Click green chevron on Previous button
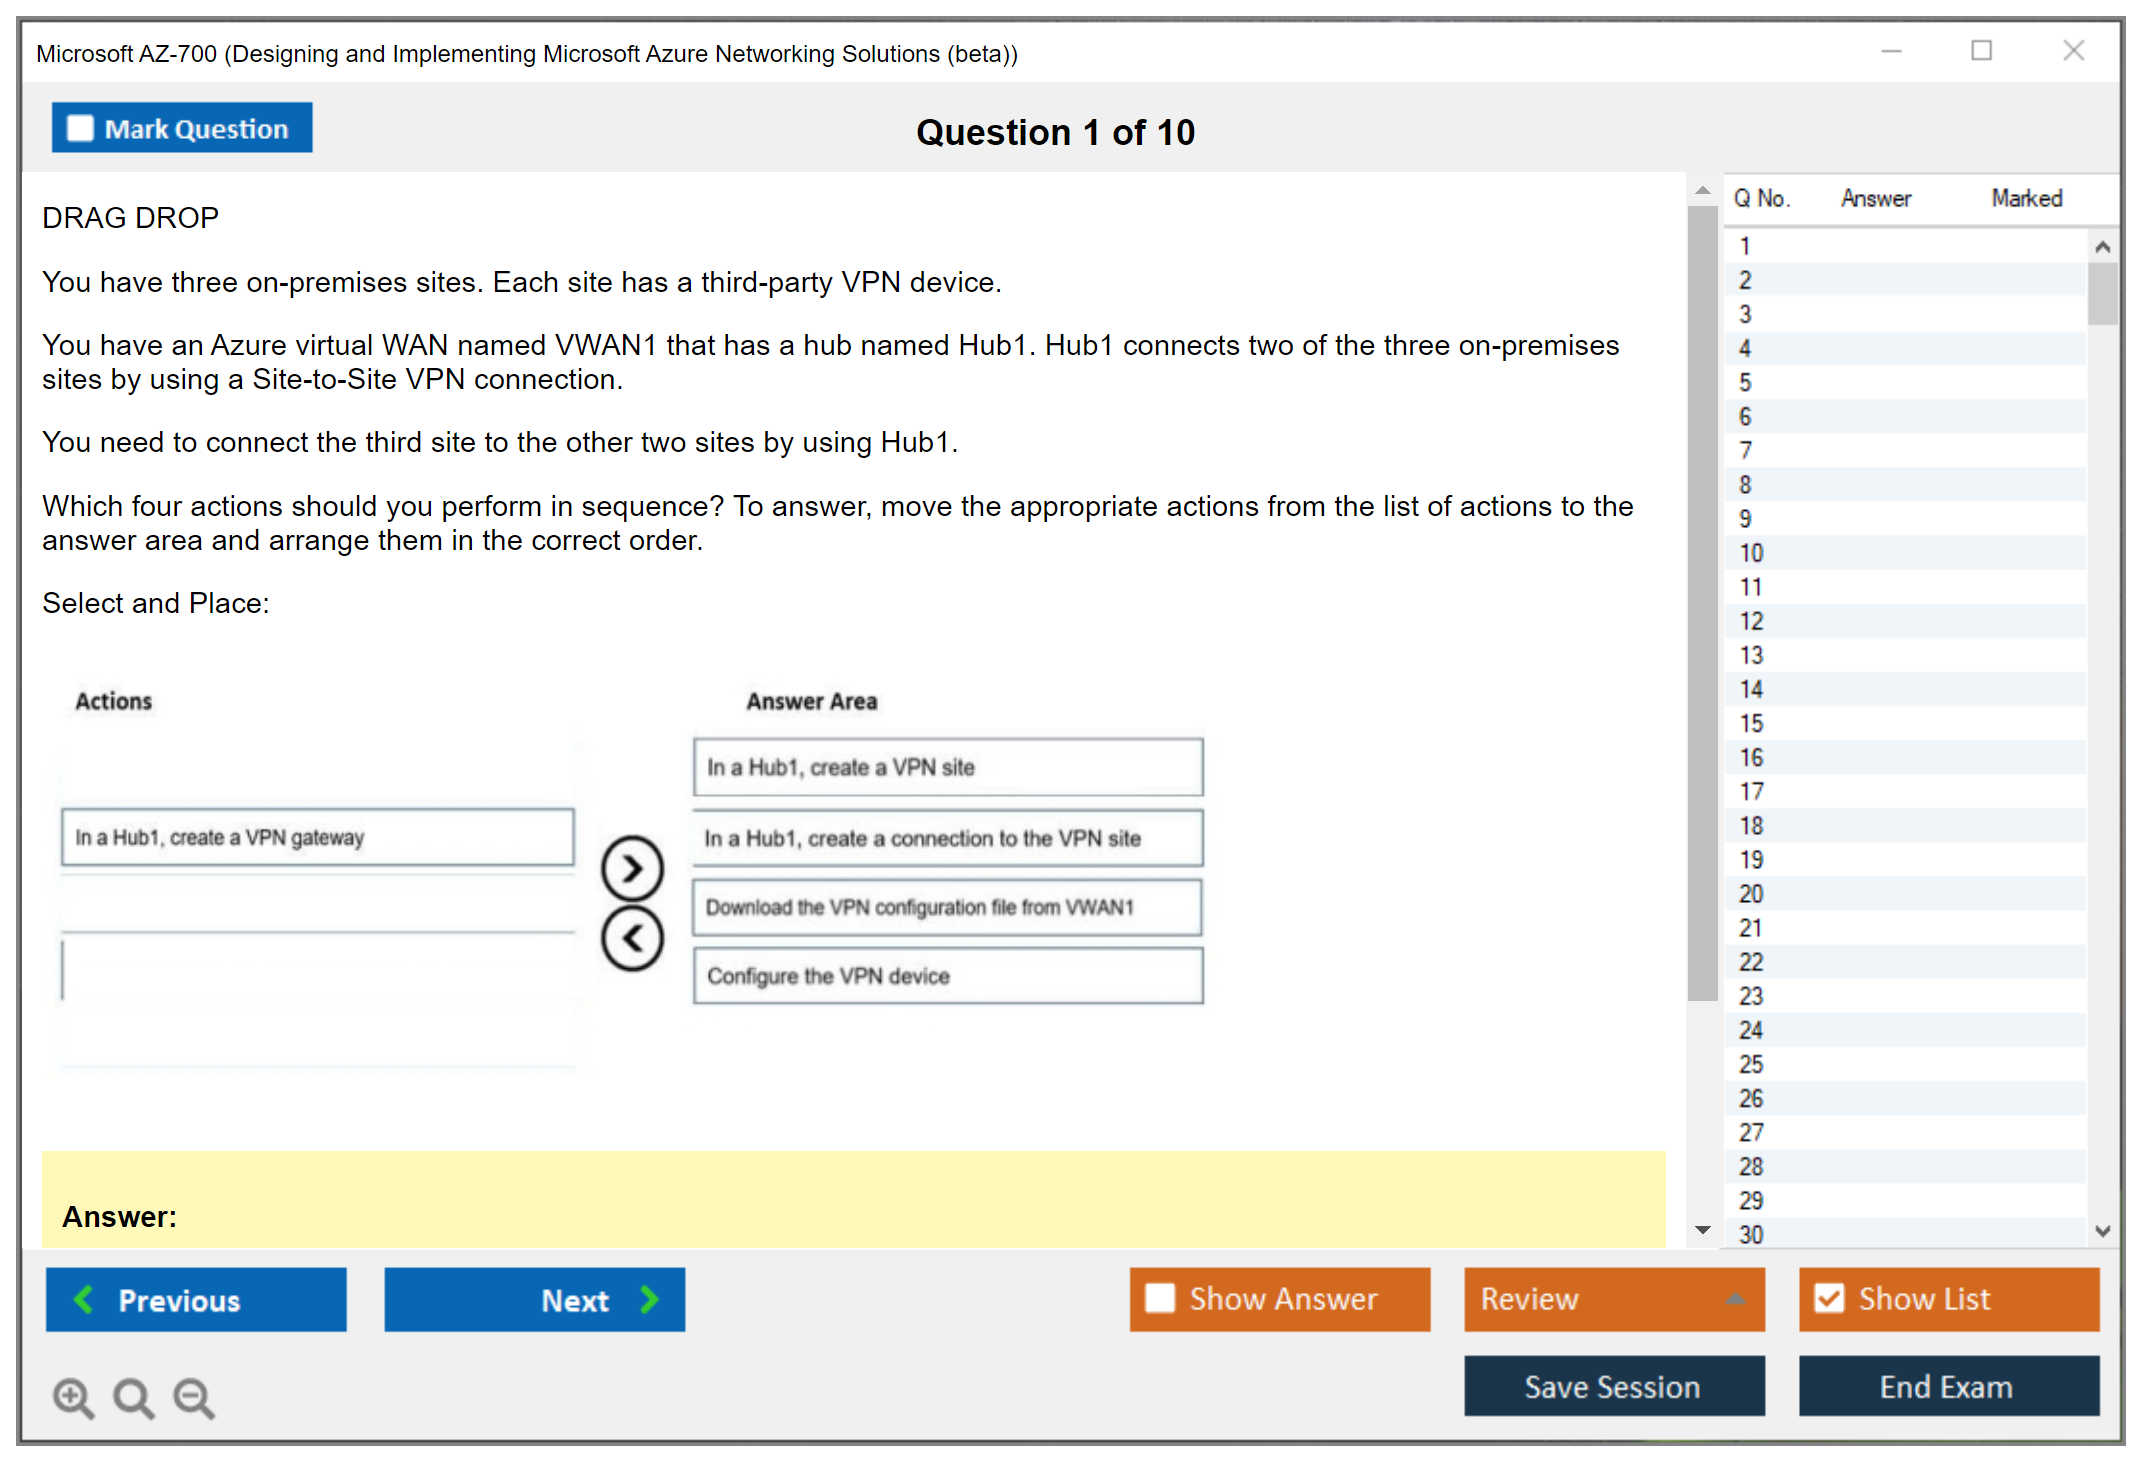The width and height of the screenshot is (2150, 1470). (x=85, y=1299)
